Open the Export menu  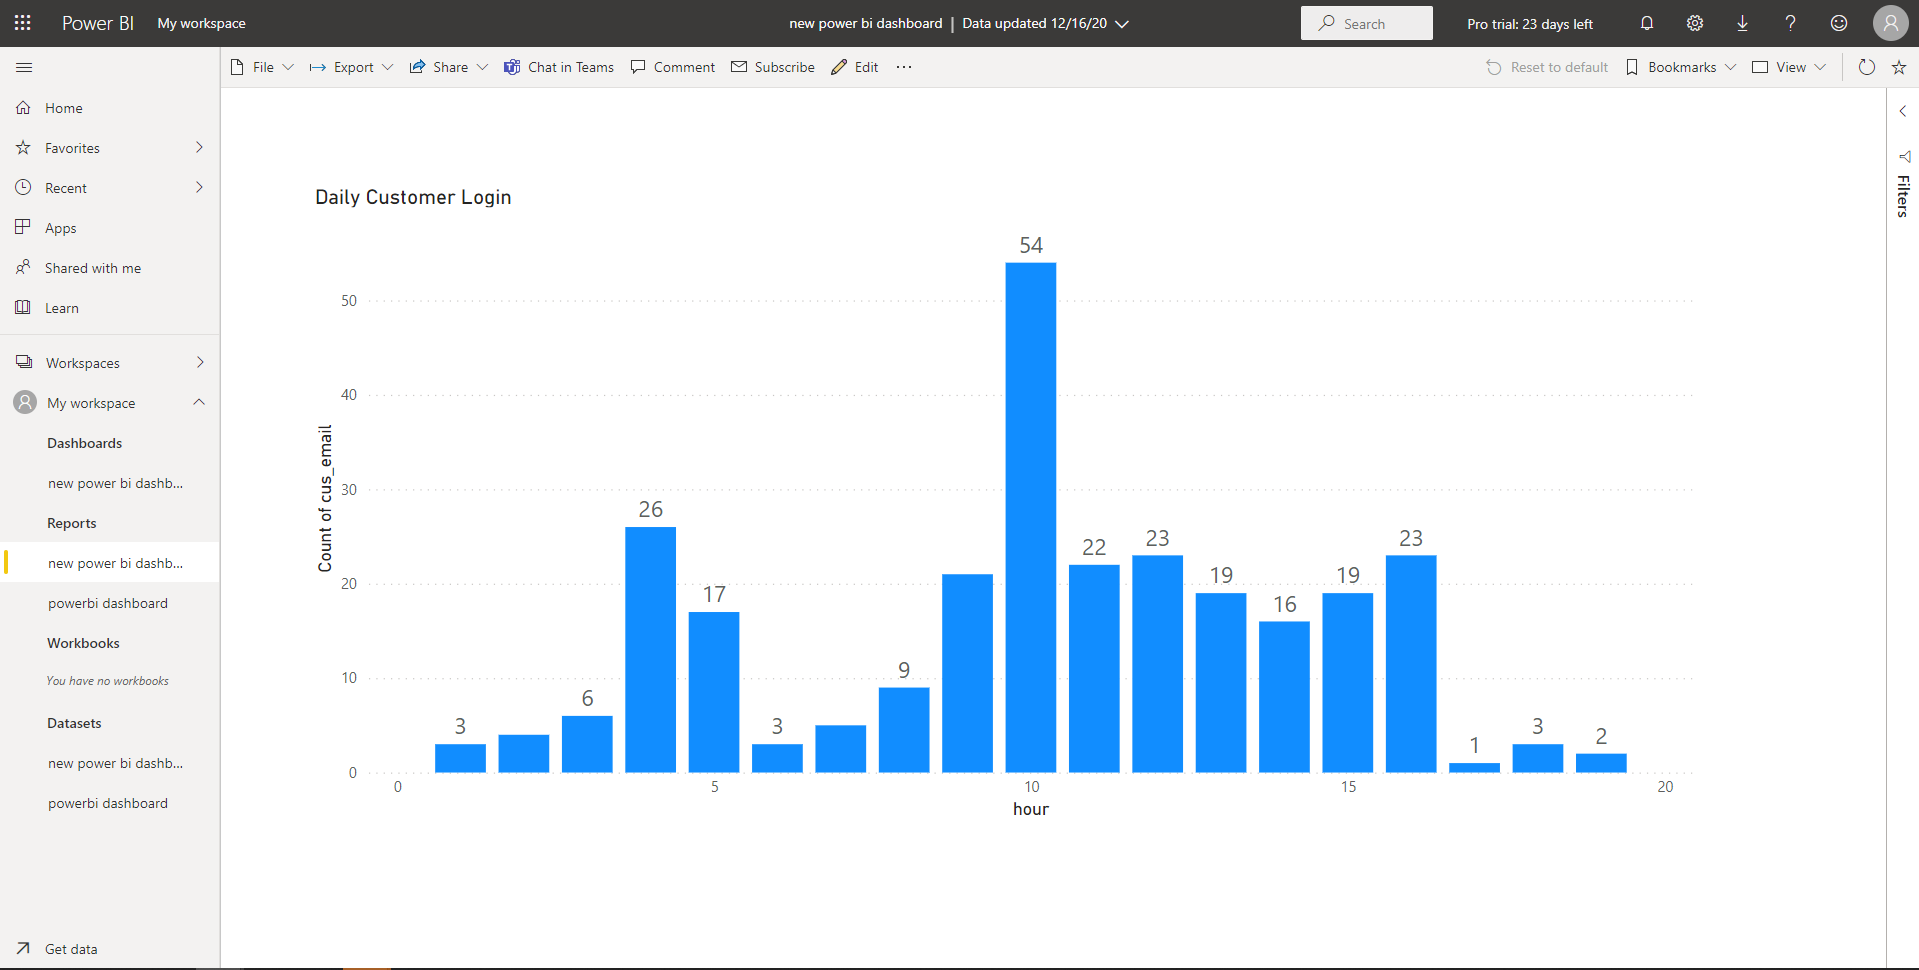tap(351, 67)
